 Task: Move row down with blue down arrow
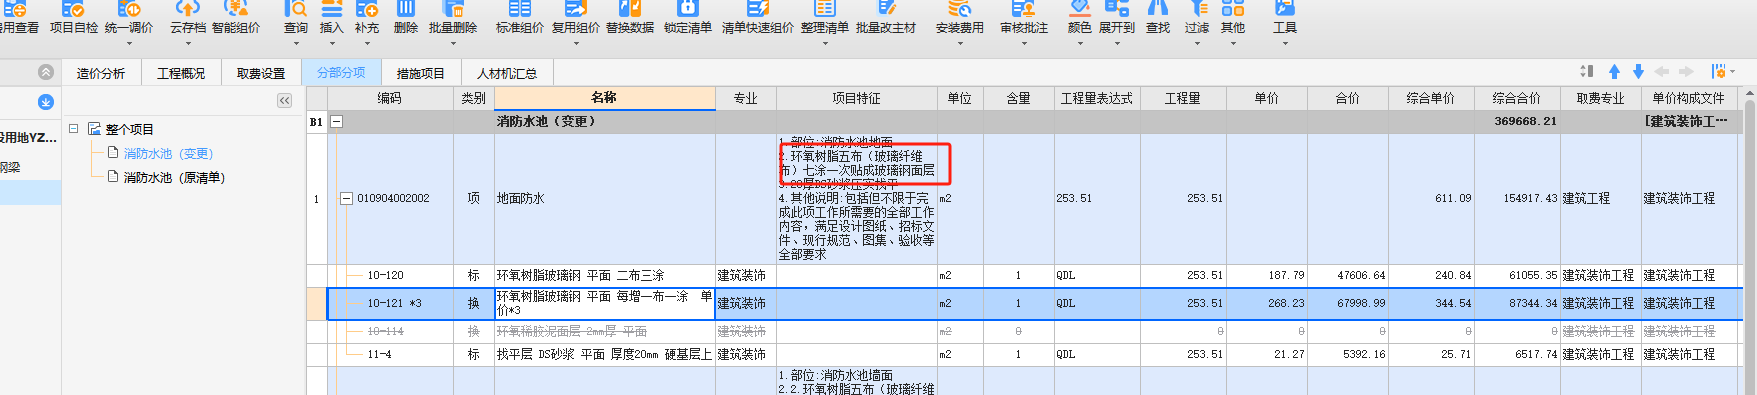pos(1638,72)
